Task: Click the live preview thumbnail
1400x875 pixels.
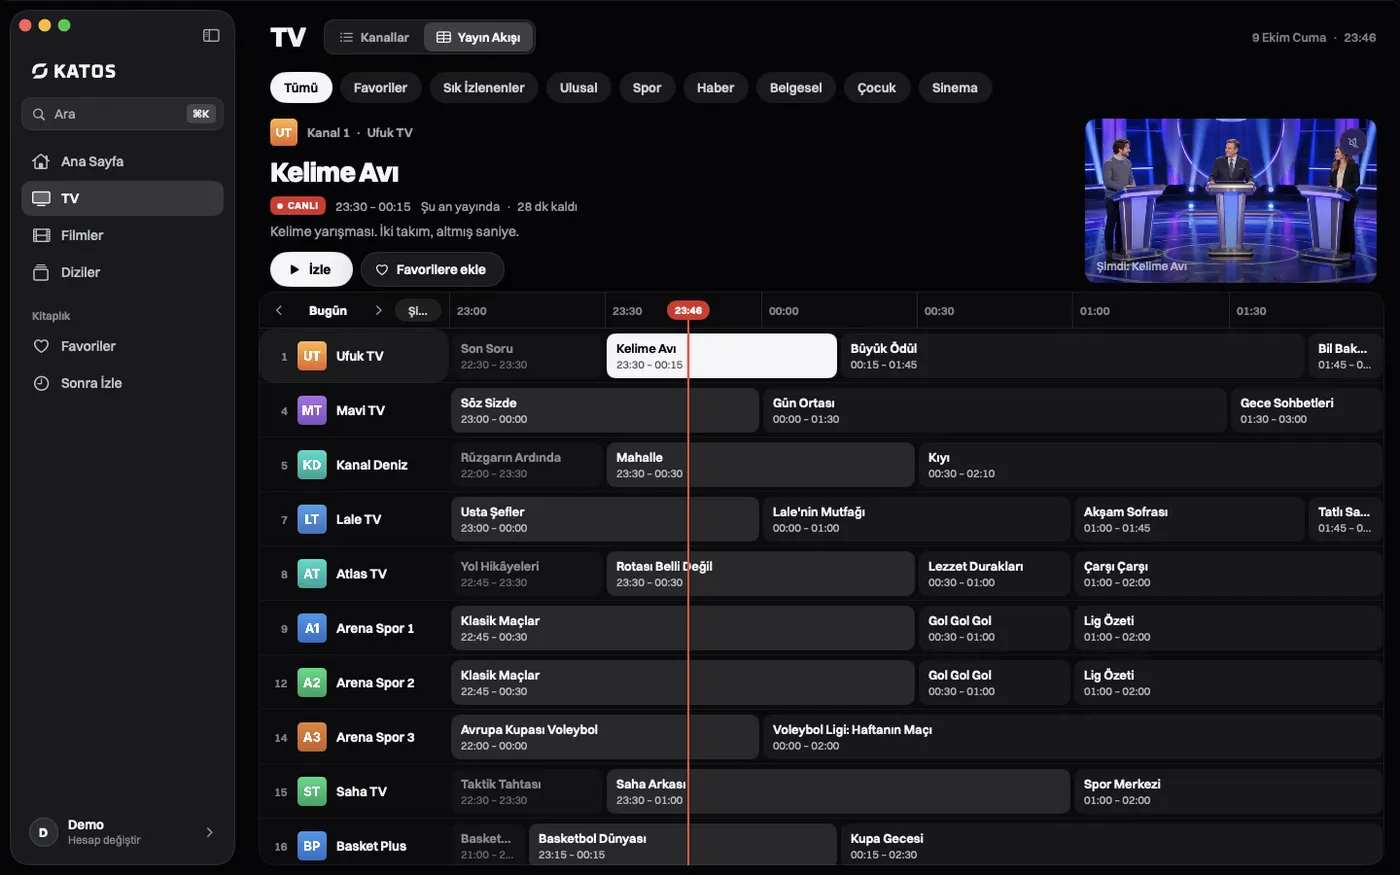Action: (x=1230, y=201)
